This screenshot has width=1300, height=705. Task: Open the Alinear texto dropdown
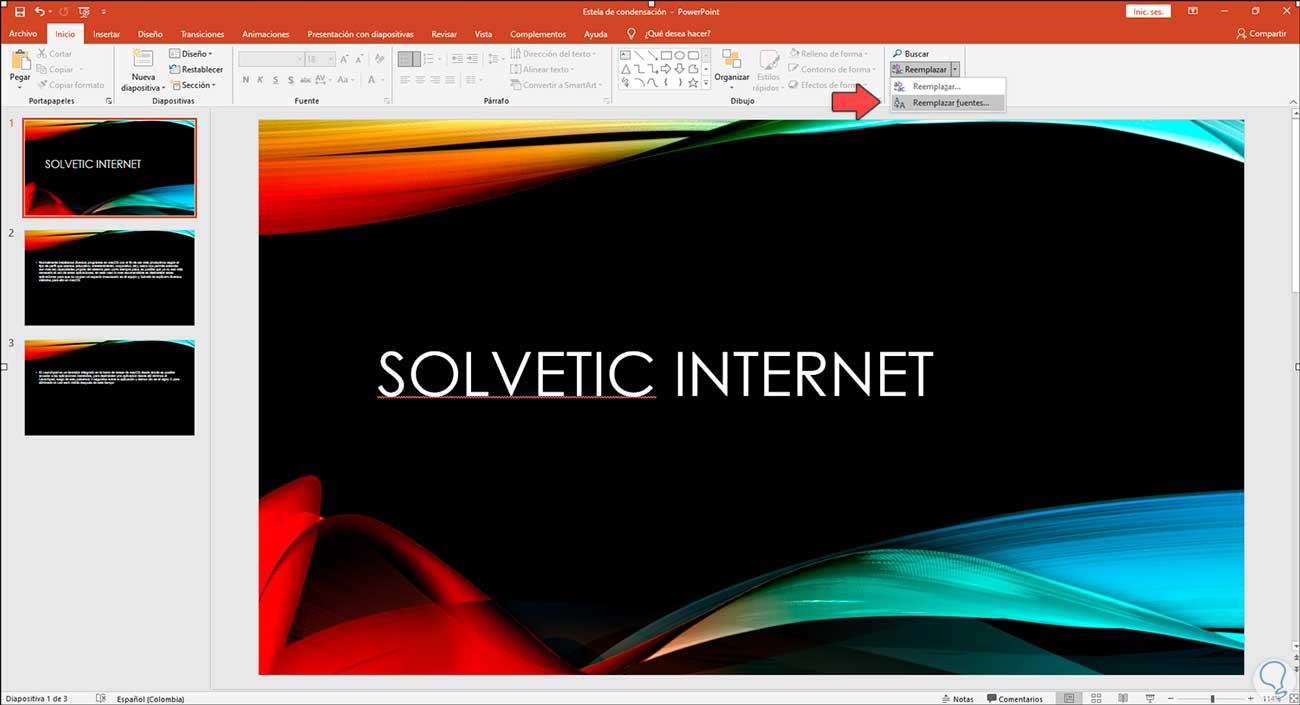click(x=541, y=70)
